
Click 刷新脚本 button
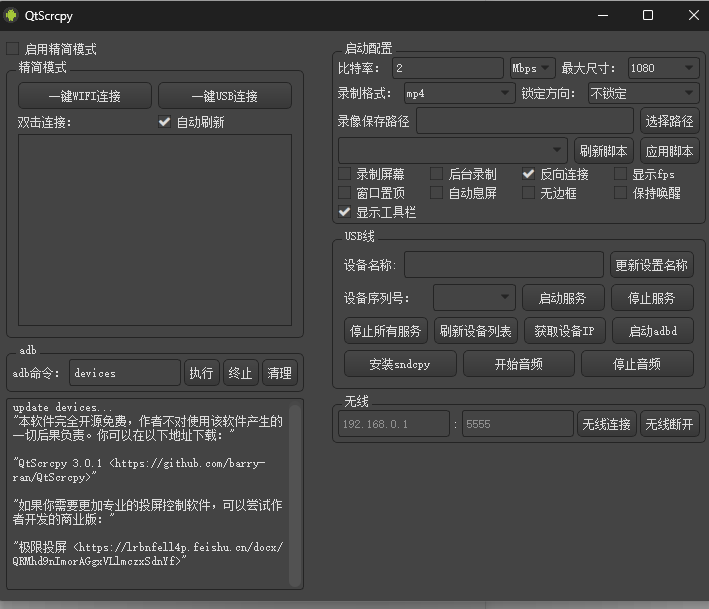(604, 151)
